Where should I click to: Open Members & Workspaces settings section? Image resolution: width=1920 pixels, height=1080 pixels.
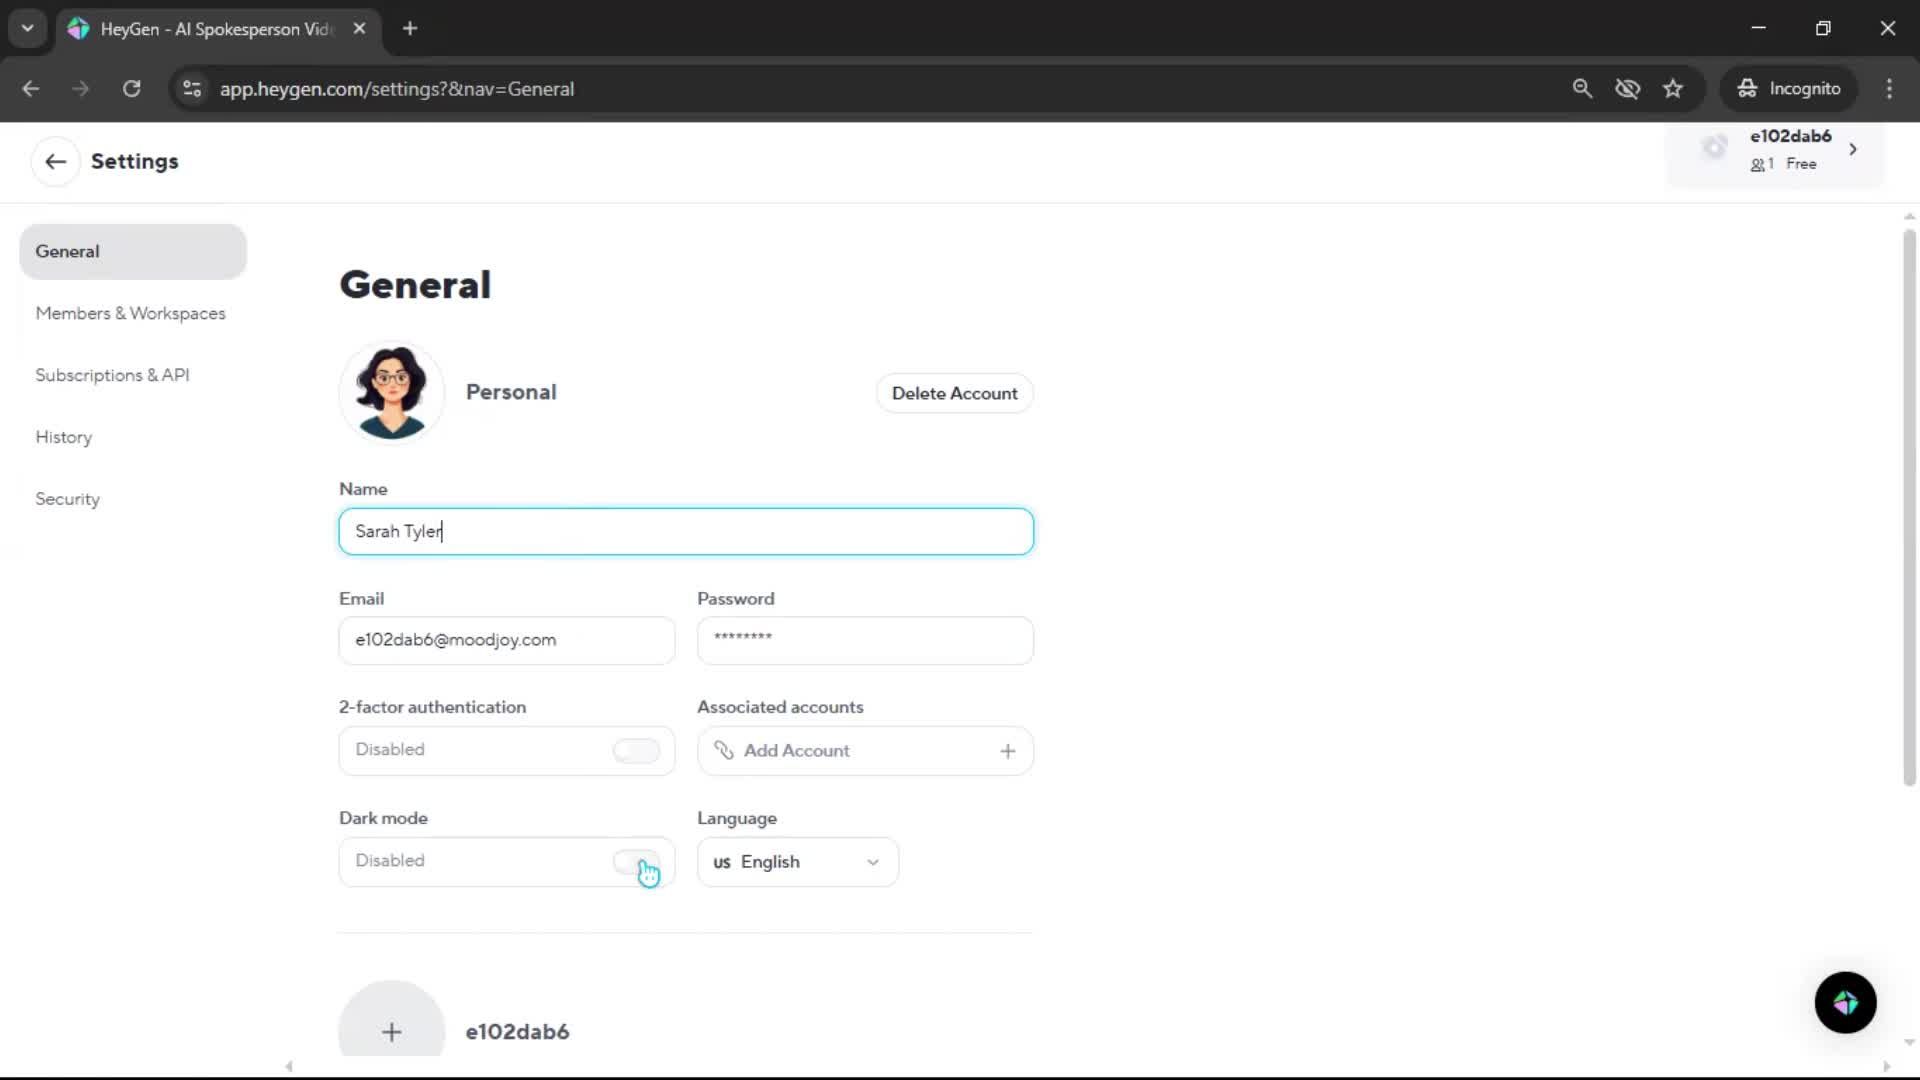coord(130,313)
